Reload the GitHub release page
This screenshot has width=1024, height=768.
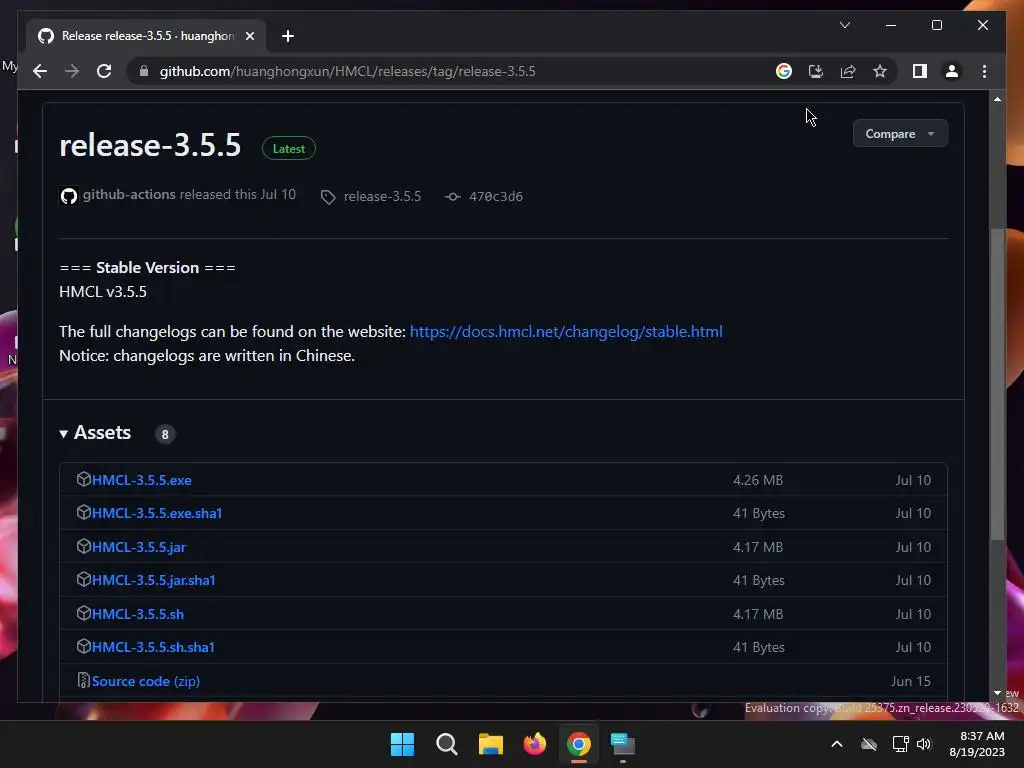(x=104, y=71)
